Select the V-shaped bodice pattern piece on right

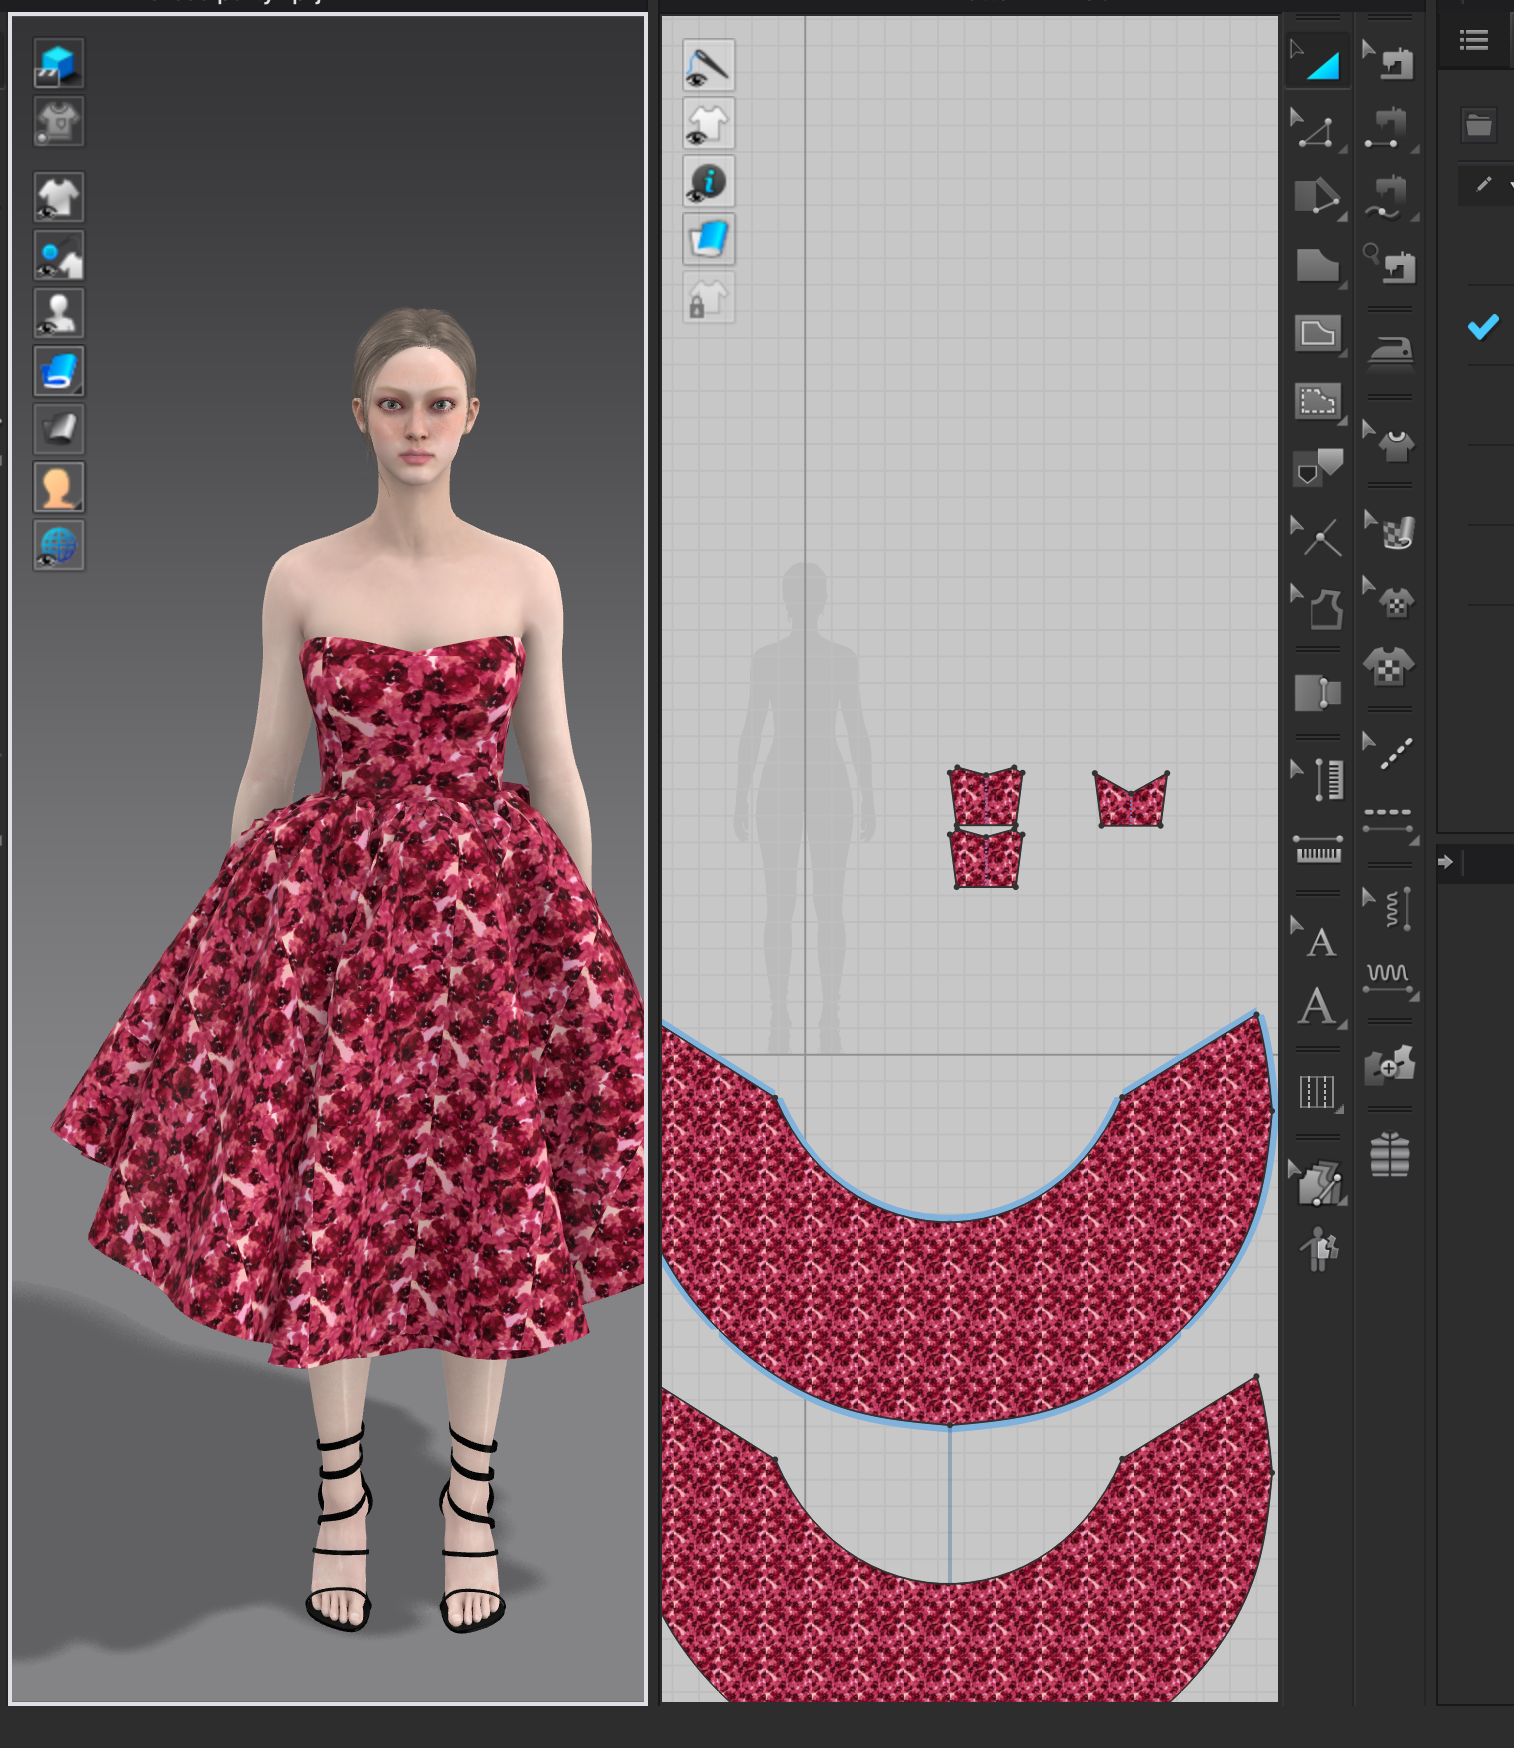pyautogui.click(x=1131, y=800)
